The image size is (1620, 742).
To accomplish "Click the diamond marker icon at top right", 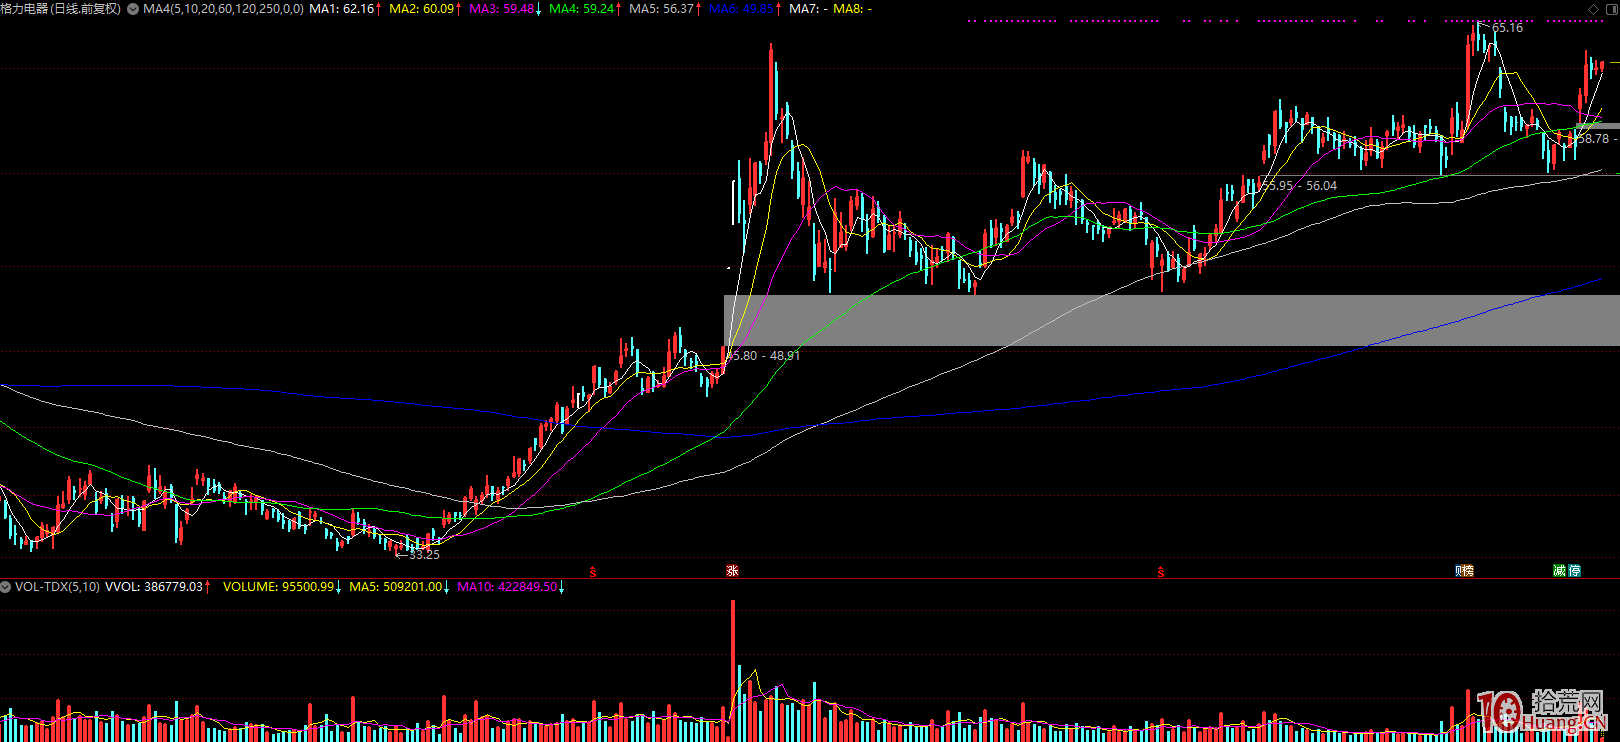I will click(x=1594, y=9).
